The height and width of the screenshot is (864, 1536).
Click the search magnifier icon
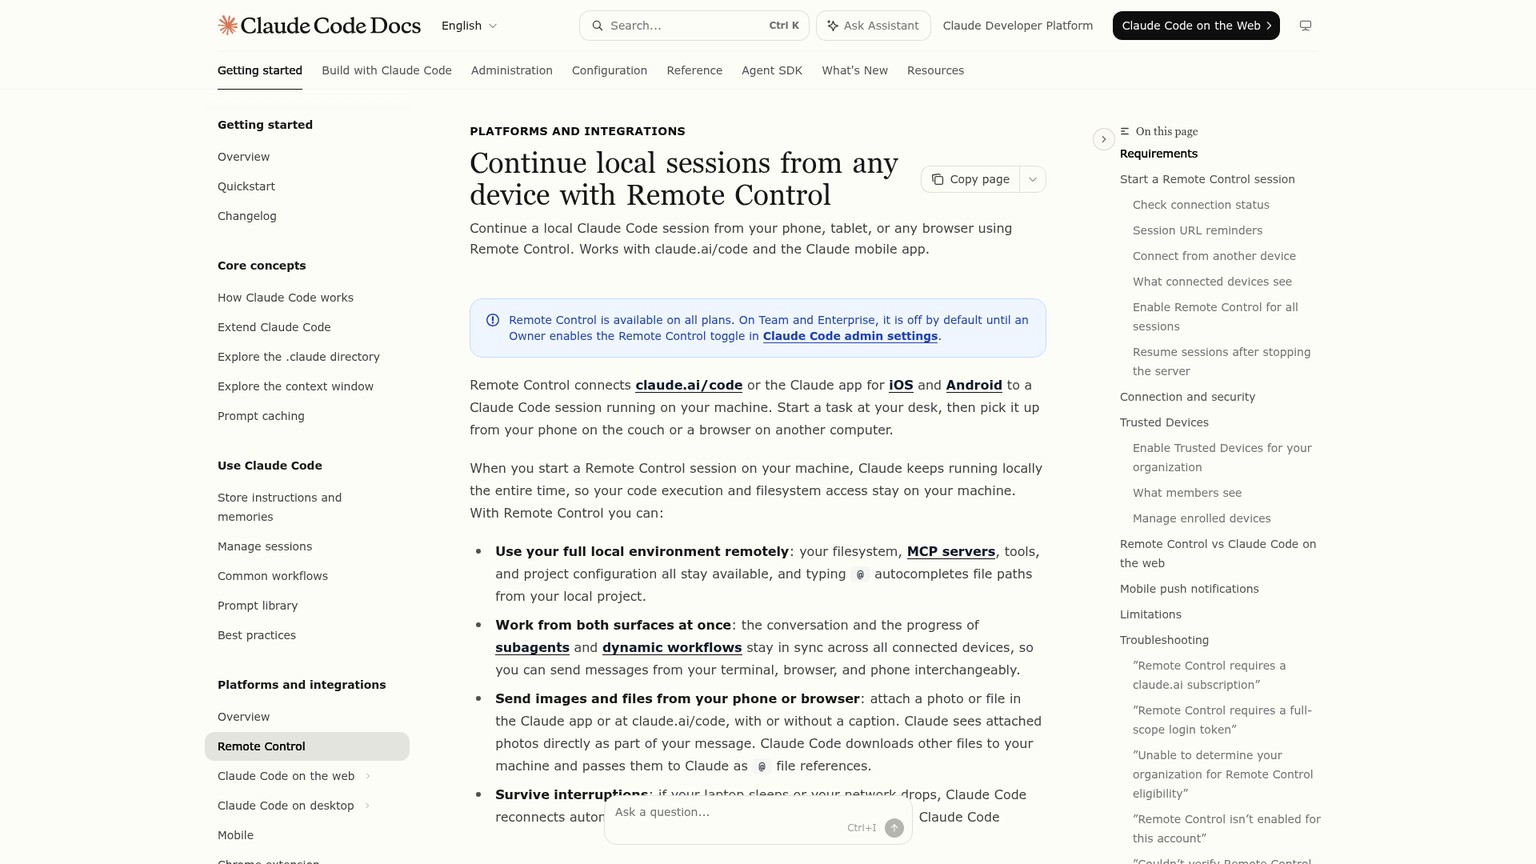(598, 26)
